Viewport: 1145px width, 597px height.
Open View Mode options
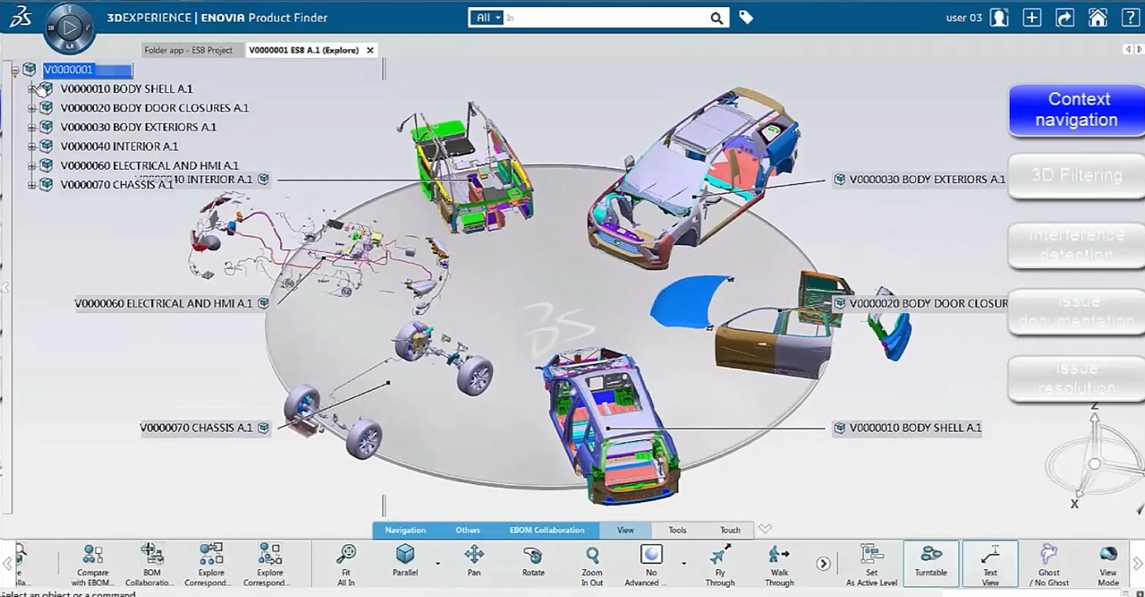[x=1108, y=564]
